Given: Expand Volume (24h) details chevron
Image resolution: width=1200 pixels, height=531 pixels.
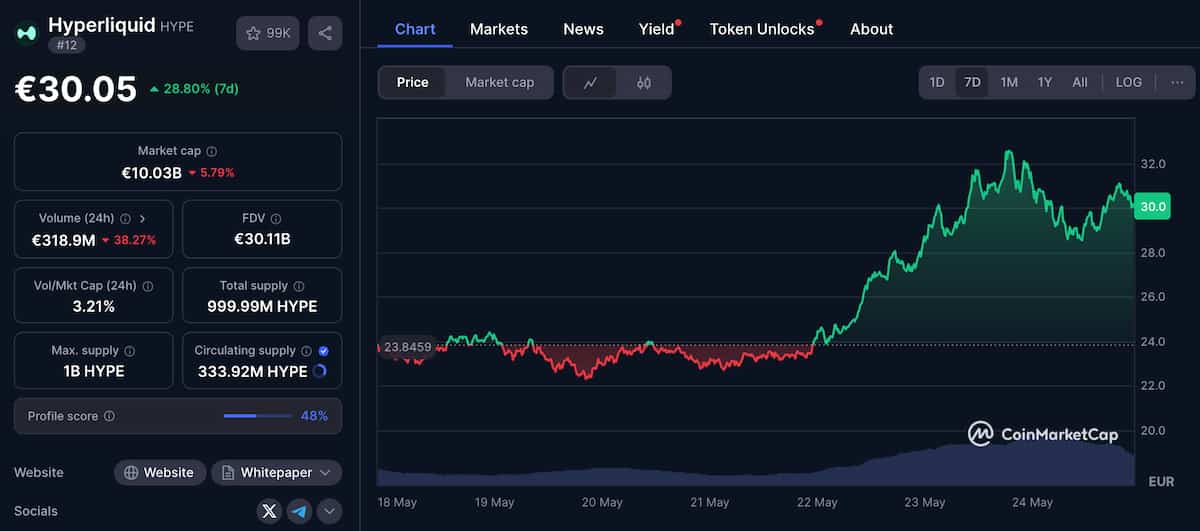Looking at the screenshot, I should [143, 218].
